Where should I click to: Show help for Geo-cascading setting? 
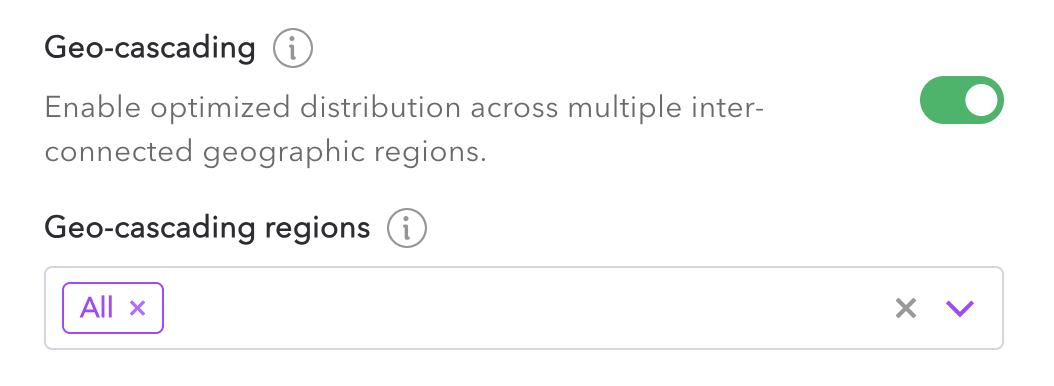pyautogui.click(x=293, y=48)
